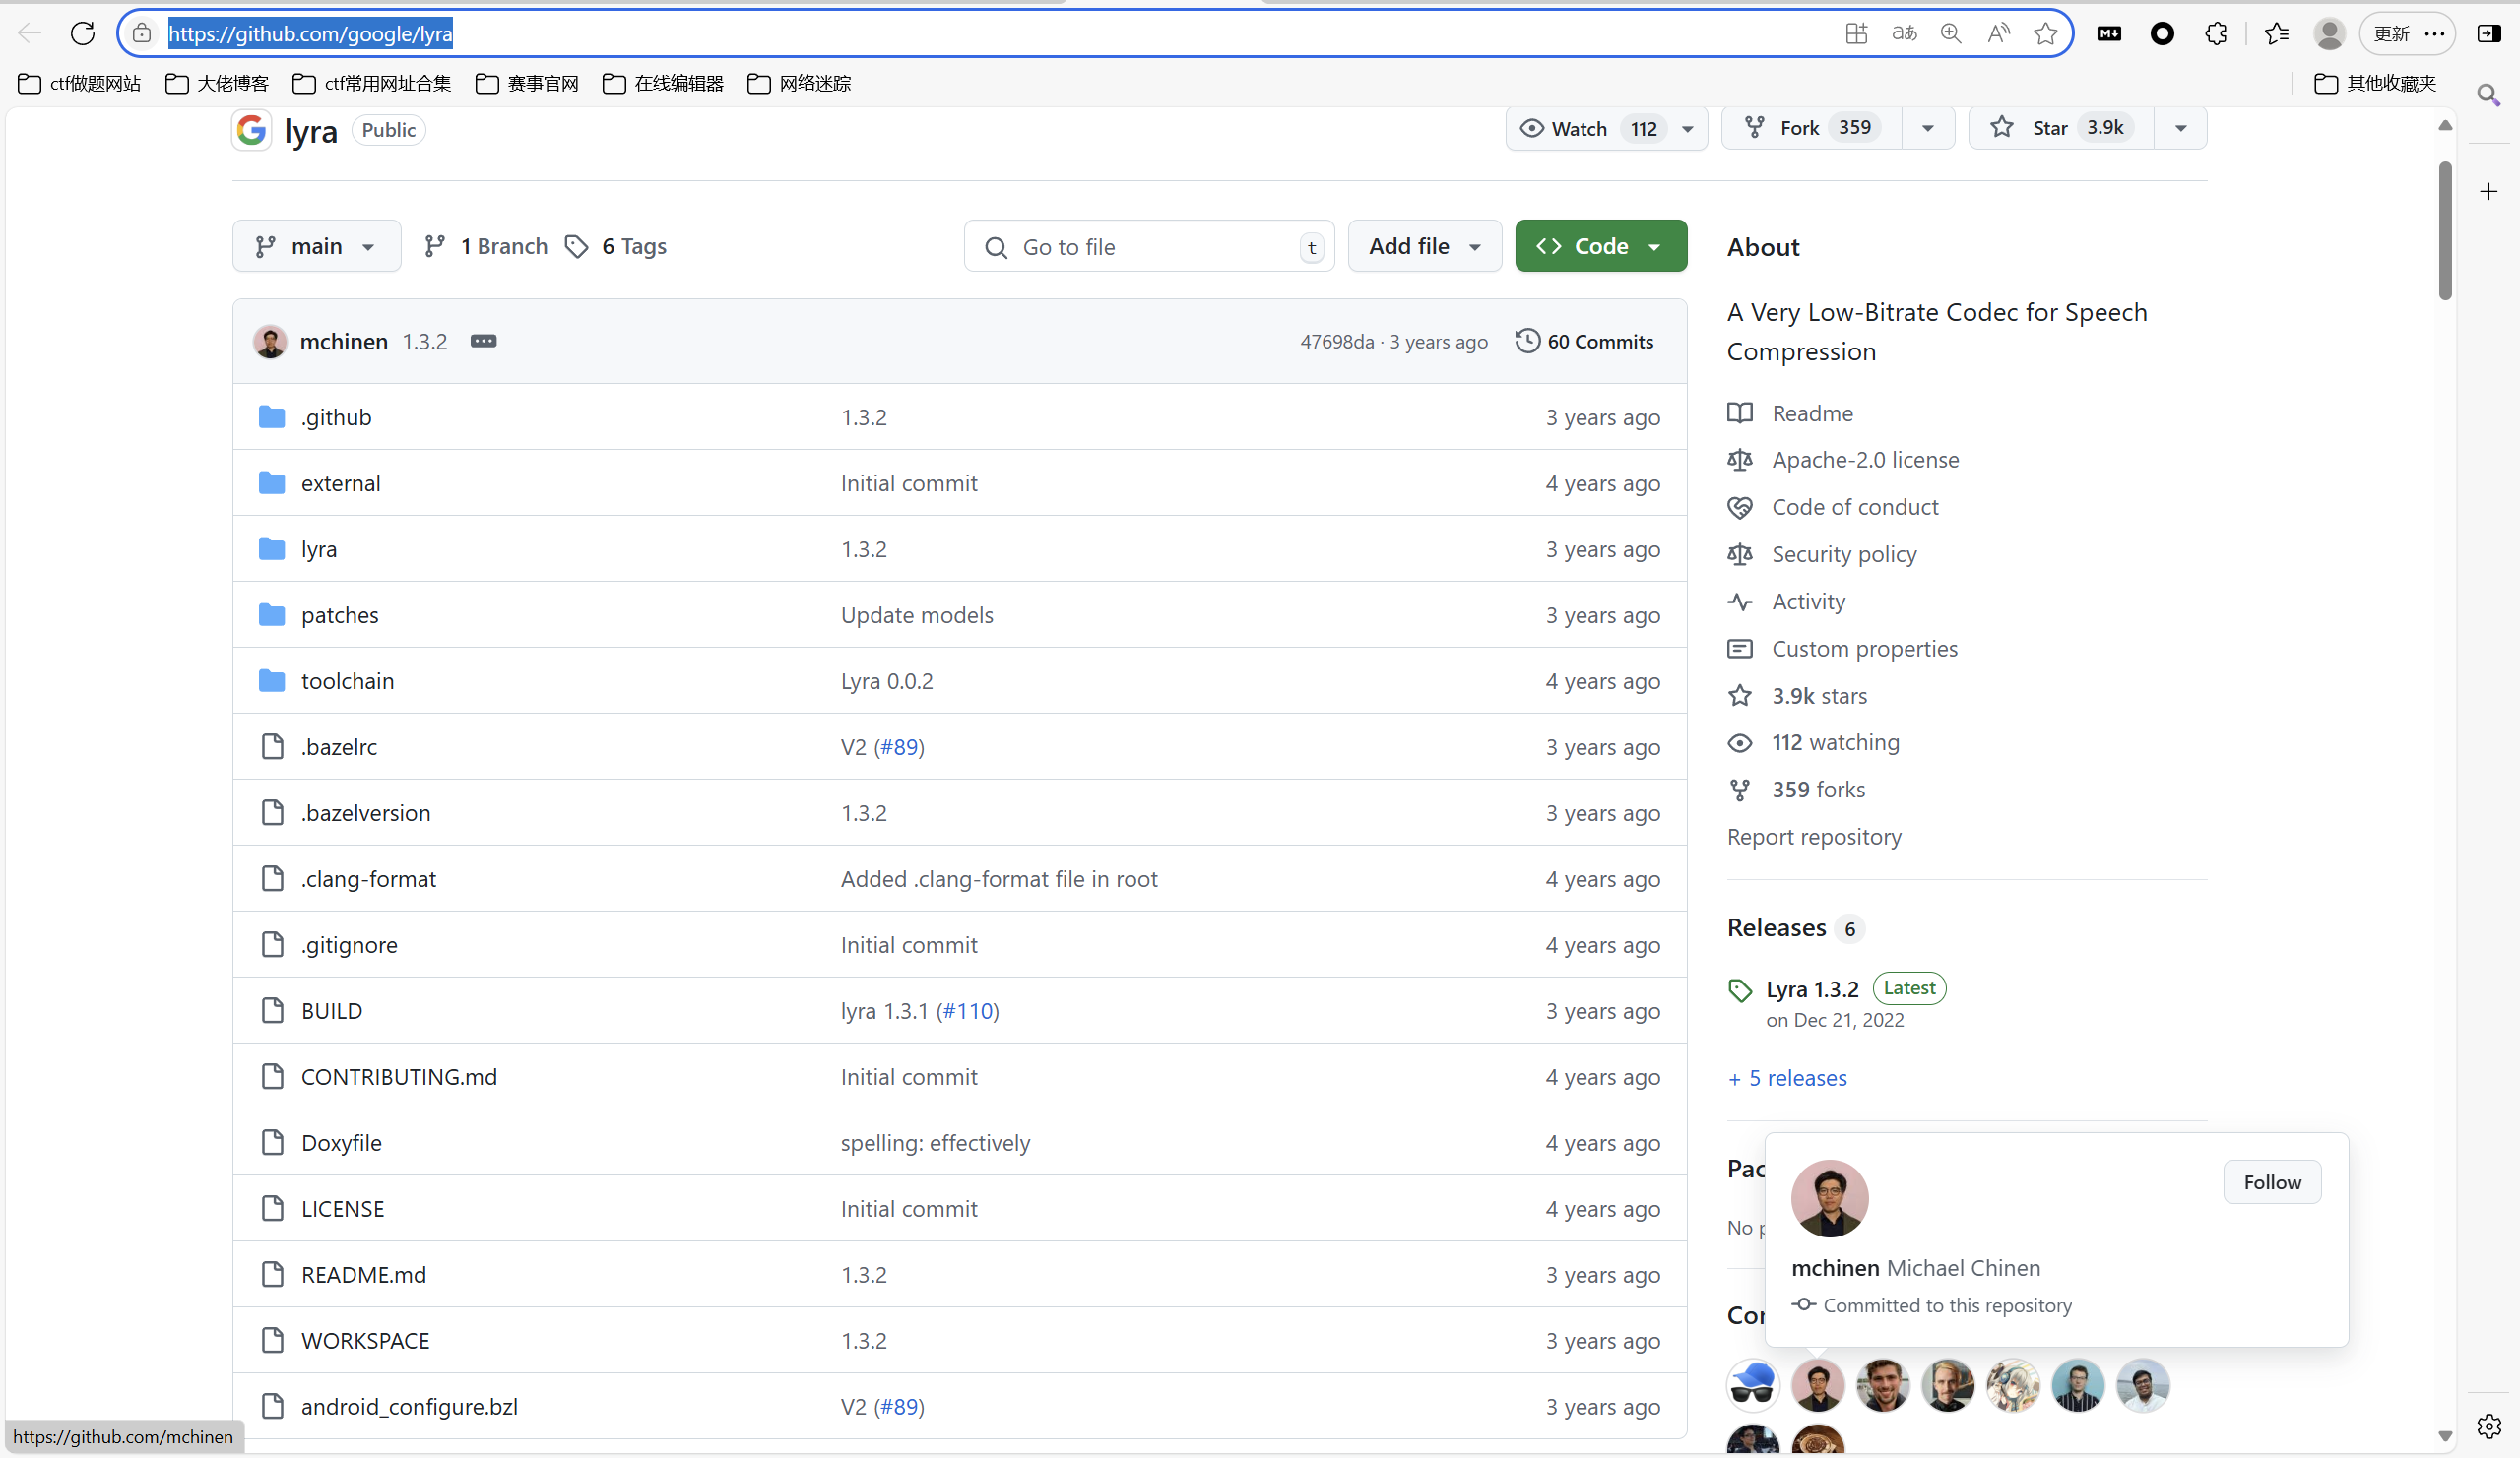Click Report repository
The height and width of the screenshot is (1458, 2520).
1814,836
